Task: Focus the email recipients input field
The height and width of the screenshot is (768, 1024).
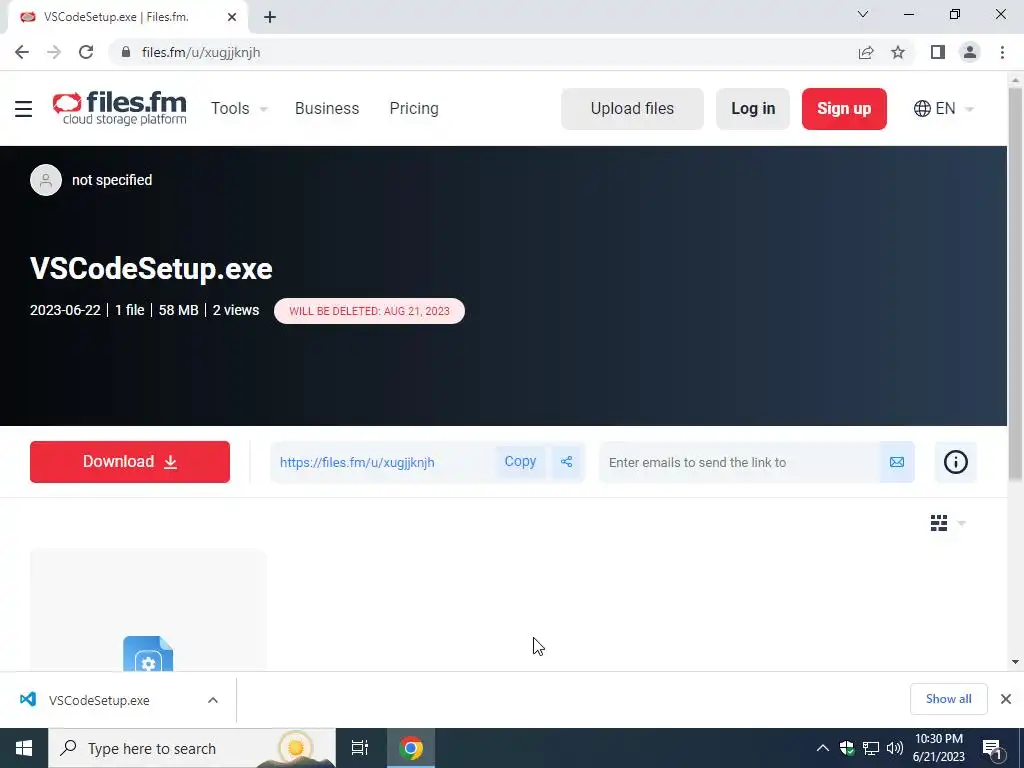Action: 739,462
